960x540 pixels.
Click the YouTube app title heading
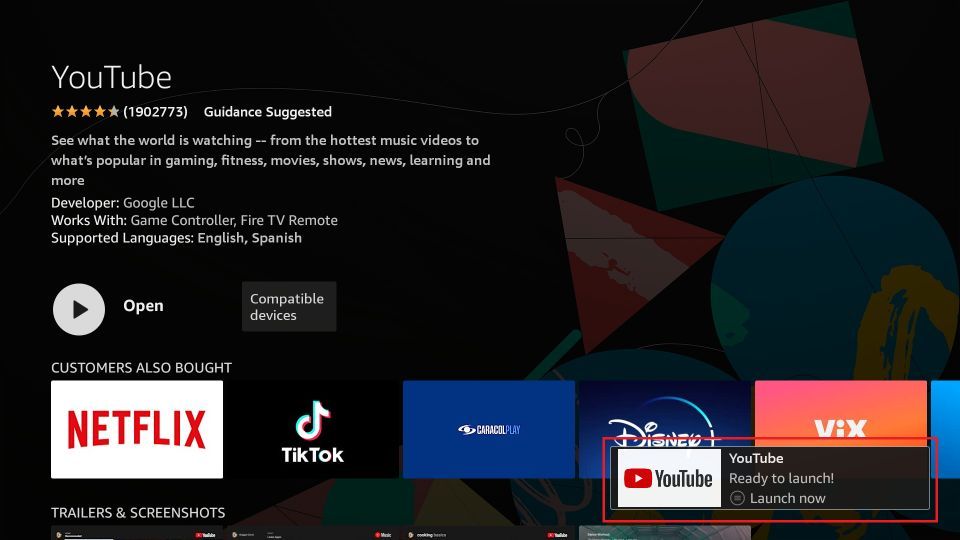point(111,77)
